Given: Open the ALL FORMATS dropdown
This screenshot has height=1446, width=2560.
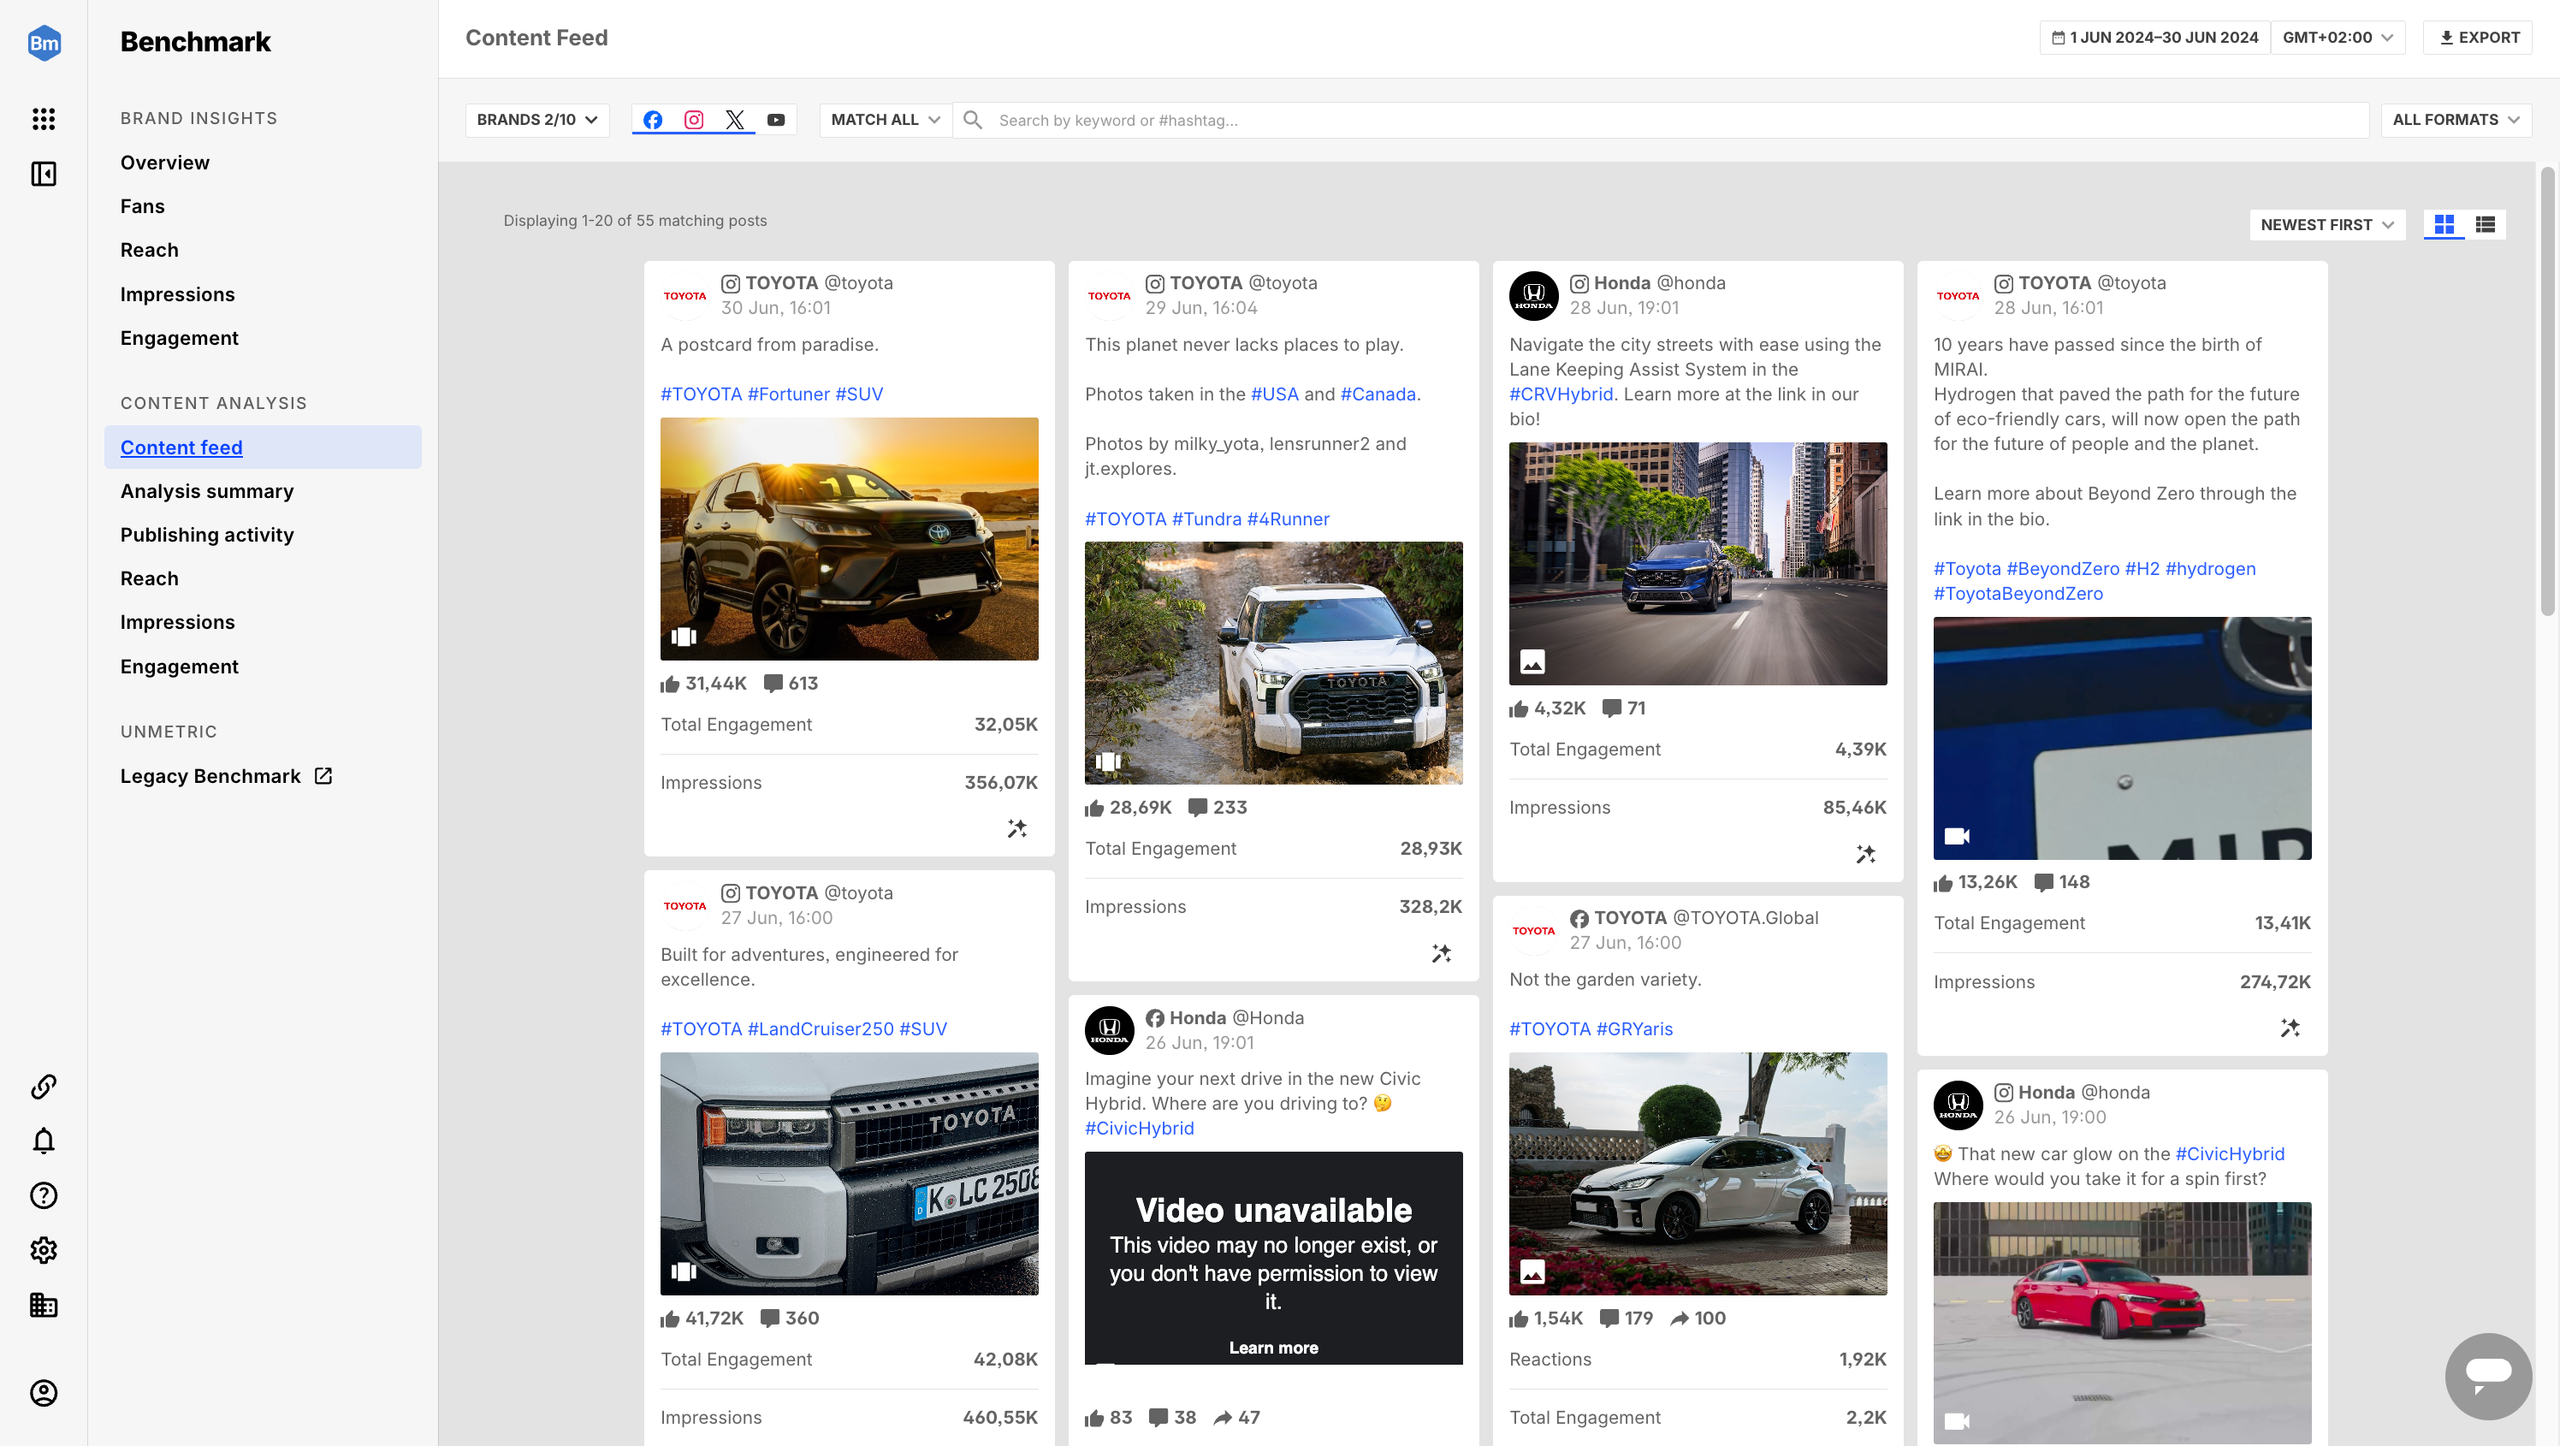Looking at the screenshot, I should pos(2456,120).
